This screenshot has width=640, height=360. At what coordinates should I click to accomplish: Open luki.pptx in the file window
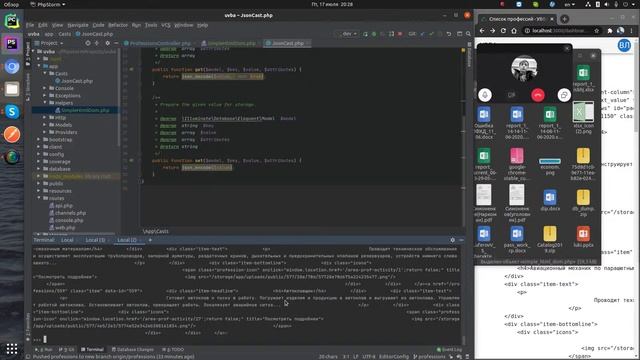click(x=583, y=237)
